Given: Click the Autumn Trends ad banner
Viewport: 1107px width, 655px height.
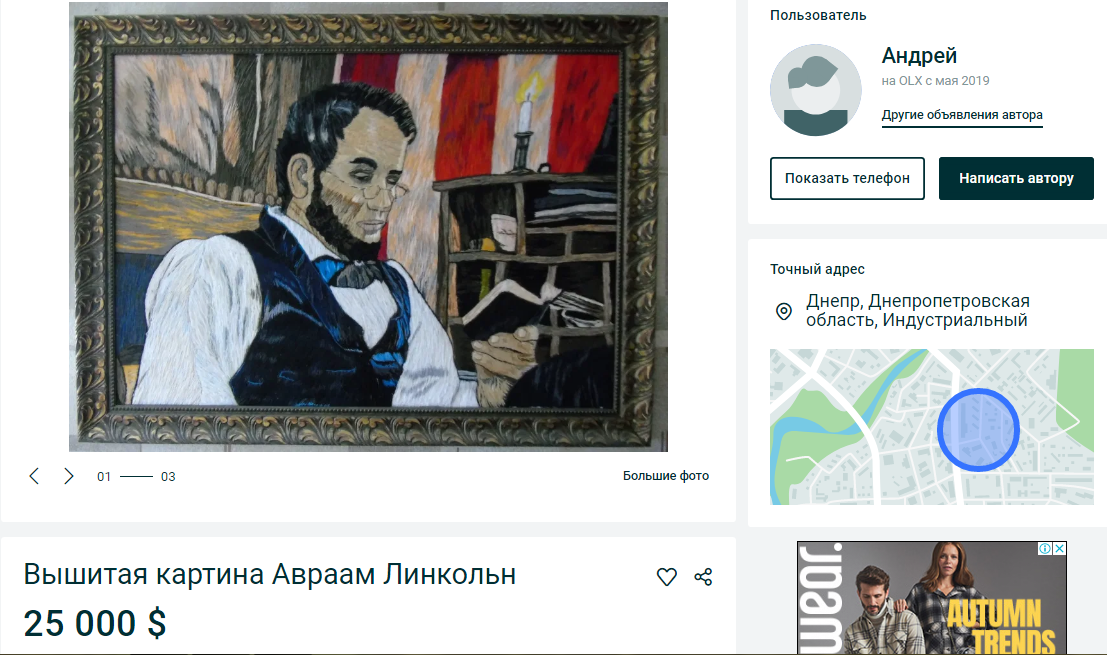Looking at the screenshot, I should [932, 598].
